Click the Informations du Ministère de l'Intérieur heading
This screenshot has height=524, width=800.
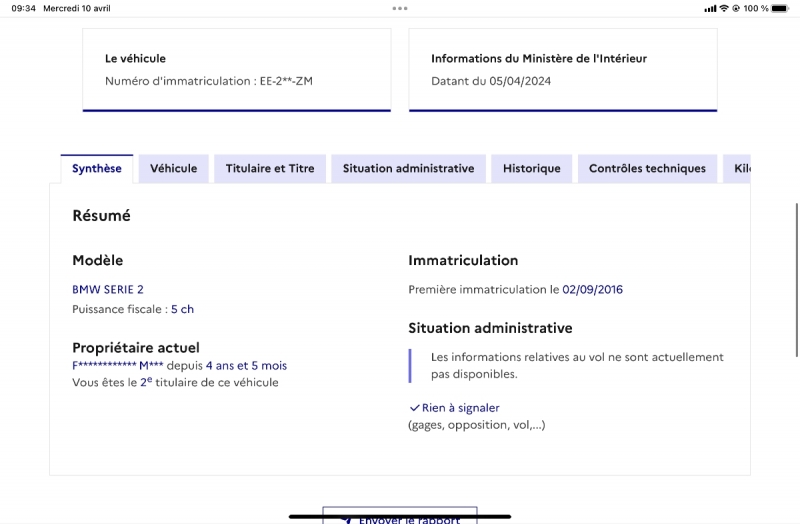tap(539, 58)
